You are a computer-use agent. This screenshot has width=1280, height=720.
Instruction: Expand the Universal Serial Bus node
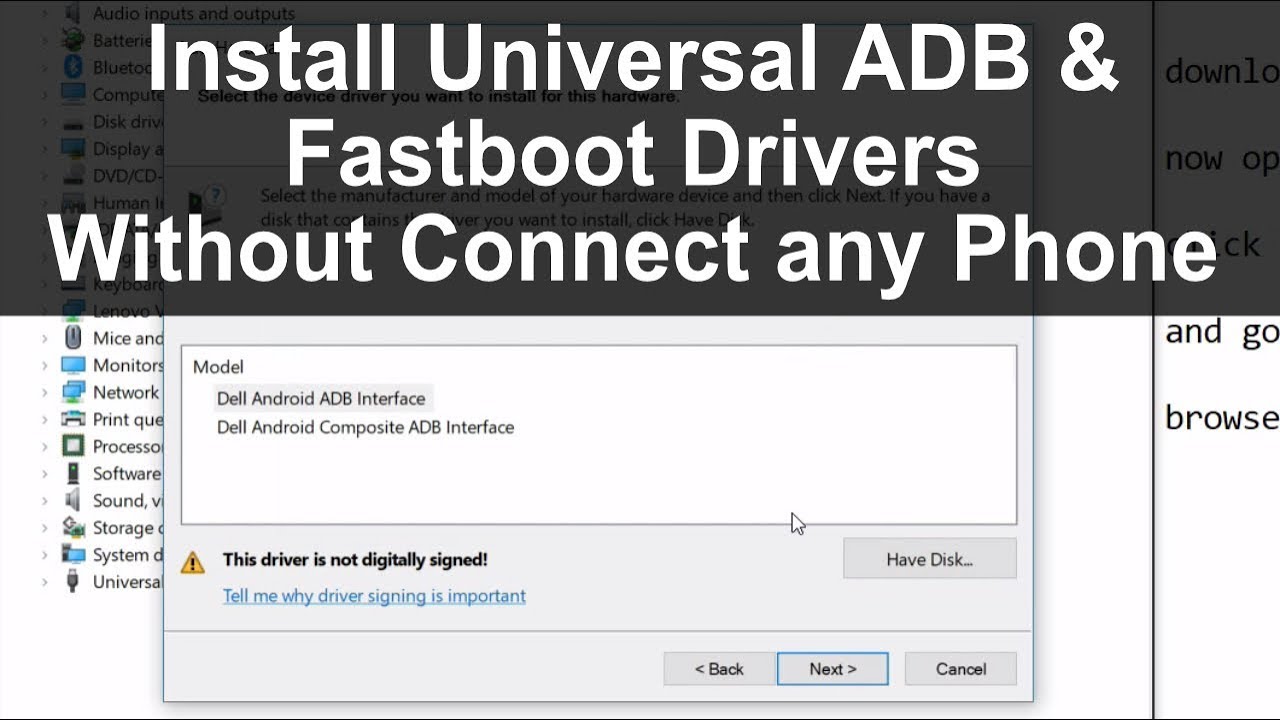45,581
